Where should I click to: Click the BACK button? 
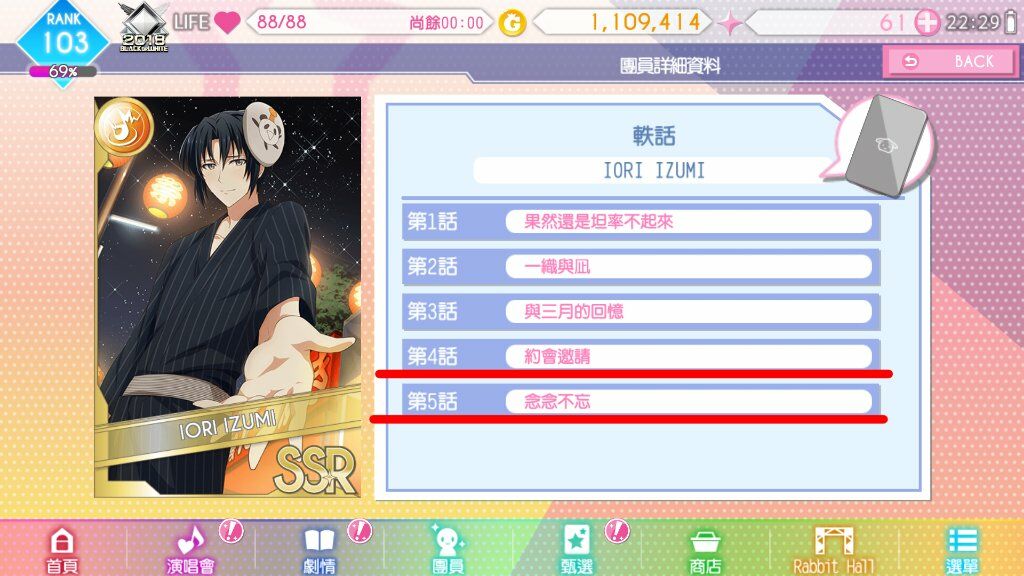[x=950, y=61]
